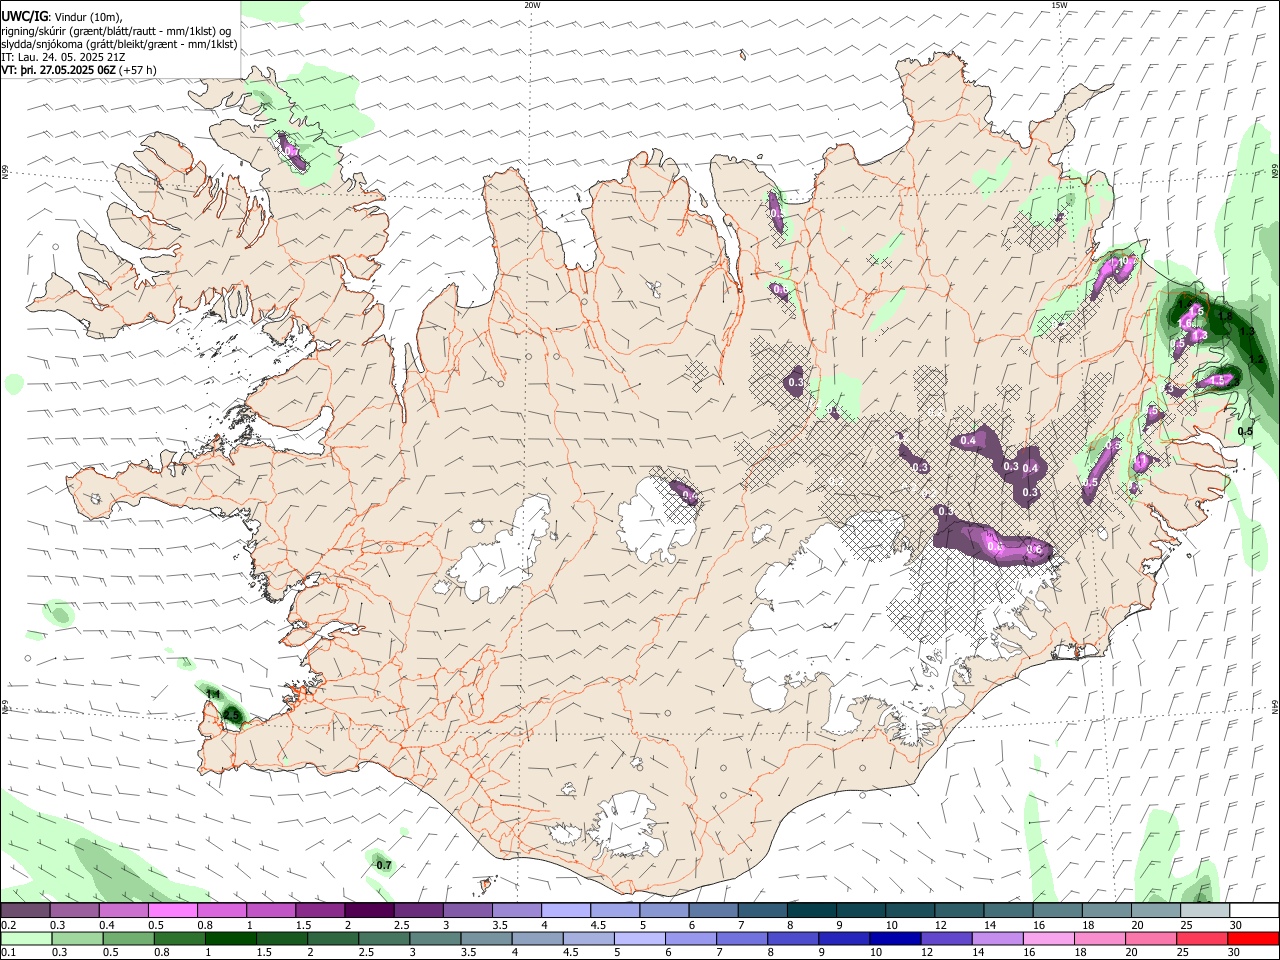Click the 'VT: þri. 27.05.2025 06Z' valid time
The height and width of the screenshot is (960, 1280).
[x=59, y=70]
